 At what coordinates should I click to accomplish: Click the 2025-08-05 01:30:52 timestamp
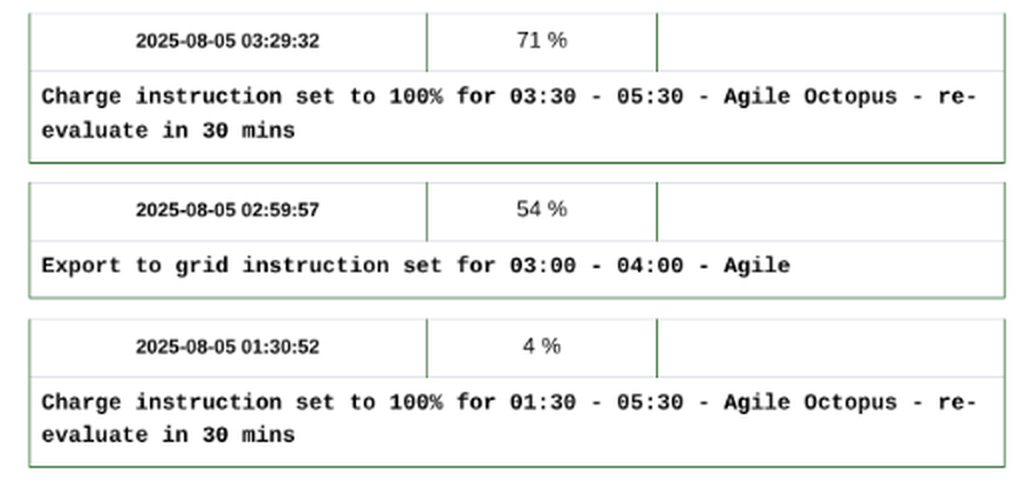pos(228,347)
